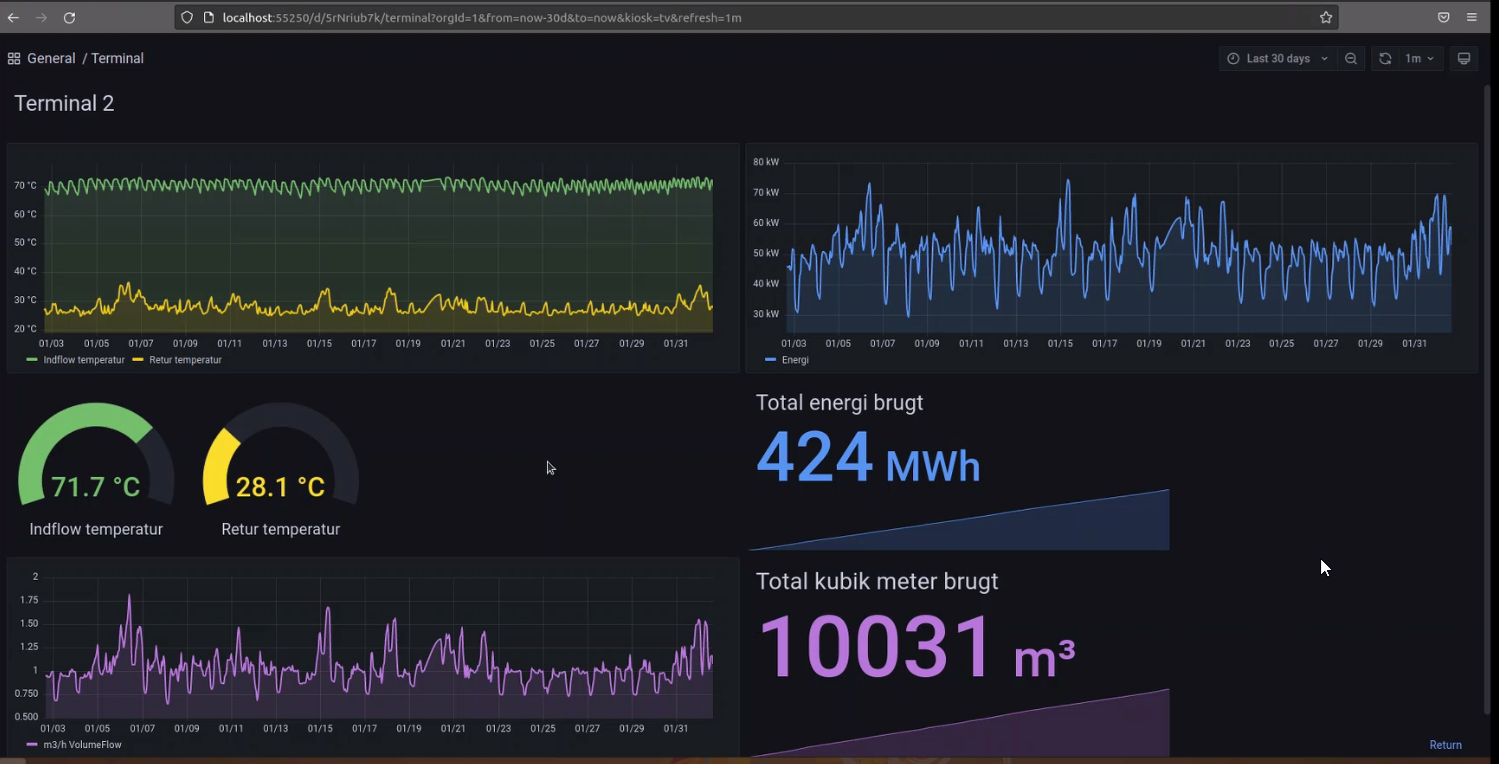The width and height of the screenshot is (1499, 764).
Task: Click the Indflow temperatur gauge
Action: [x=96, y=455]
